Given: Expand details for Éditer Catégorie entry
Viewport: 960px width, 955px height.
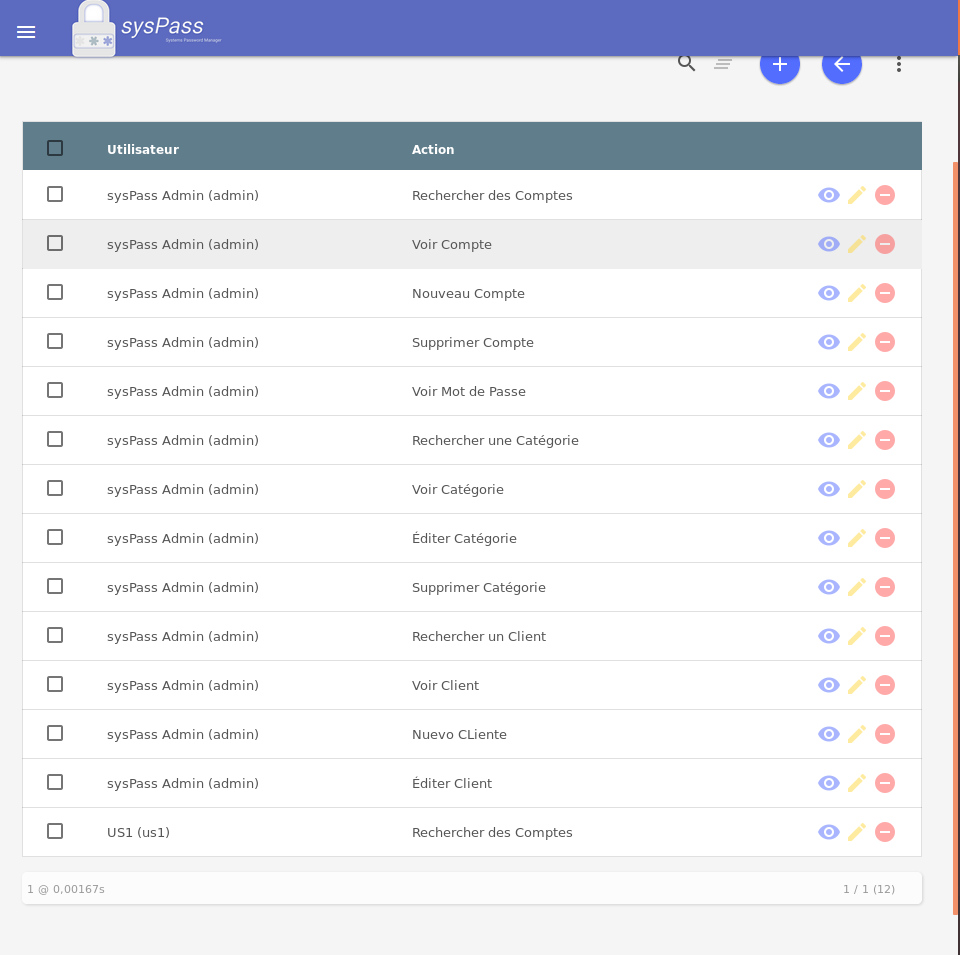Looking at the screenshot, I should point(829,538).
